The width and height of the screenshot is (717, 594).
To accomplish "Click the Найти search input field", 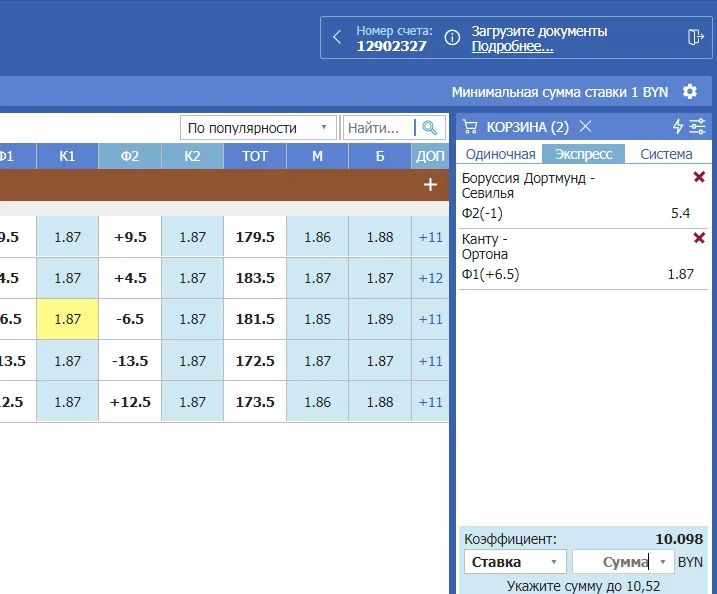I will point(380,128).
